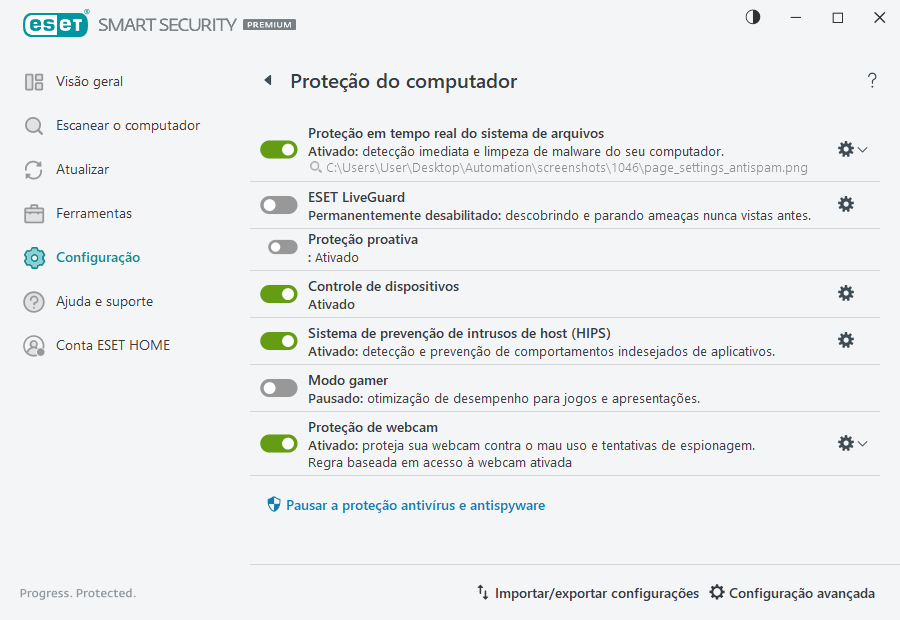Expand Proteção em tempo real gear dropdown
This screenshot has width=900, height=620.
862,149
